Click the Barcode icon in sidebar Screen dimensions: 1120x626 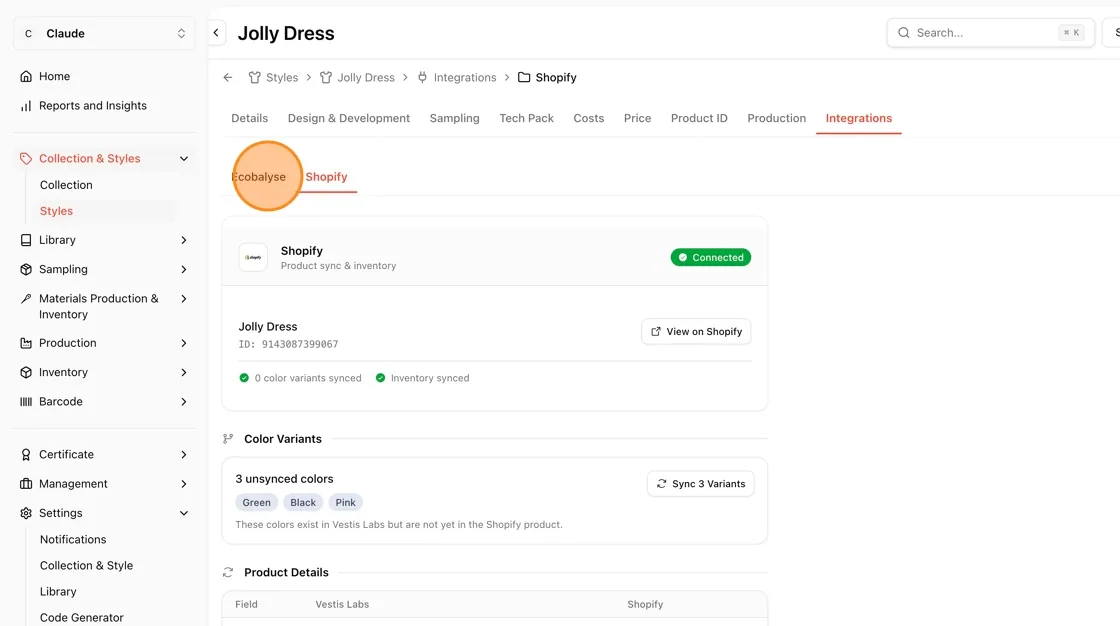[26, 402]
